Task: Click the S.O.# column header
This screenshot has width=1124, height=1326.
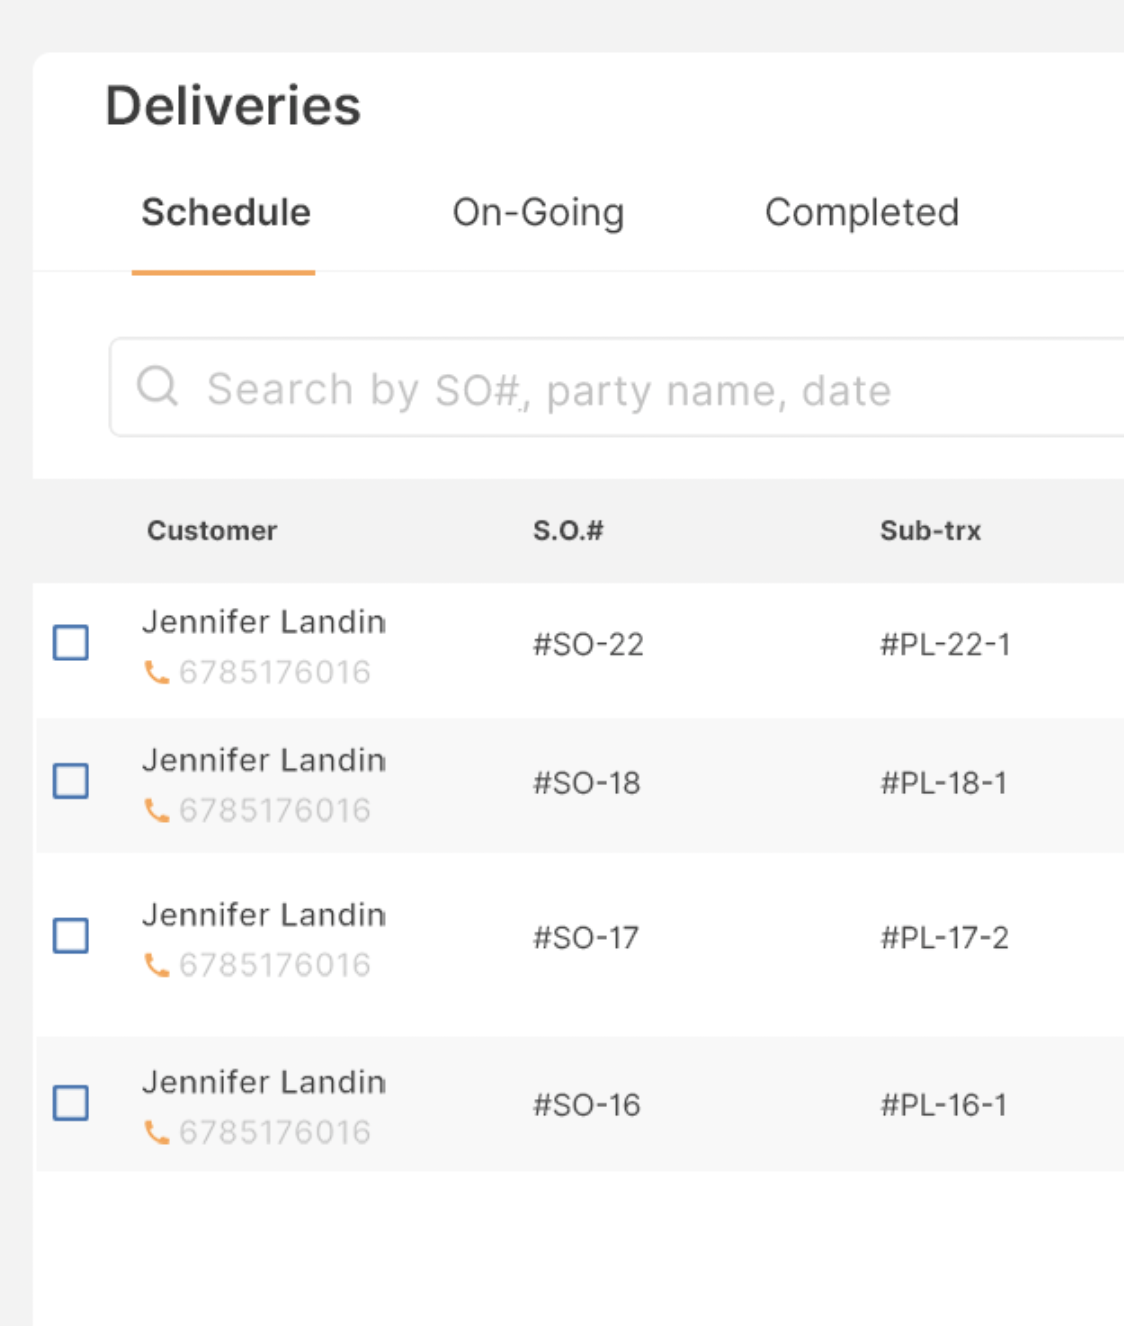Action: coord(568,531)
